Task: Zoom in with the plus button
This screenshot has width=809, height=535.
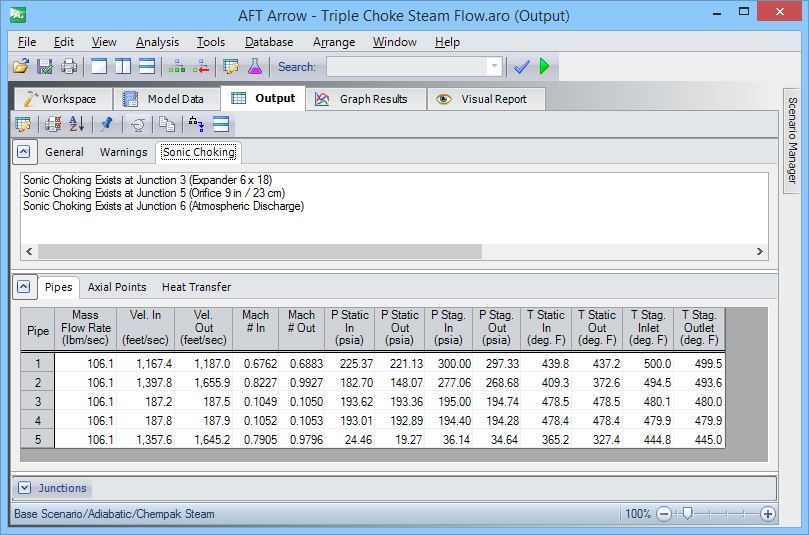Action: [x=768, y=514]
